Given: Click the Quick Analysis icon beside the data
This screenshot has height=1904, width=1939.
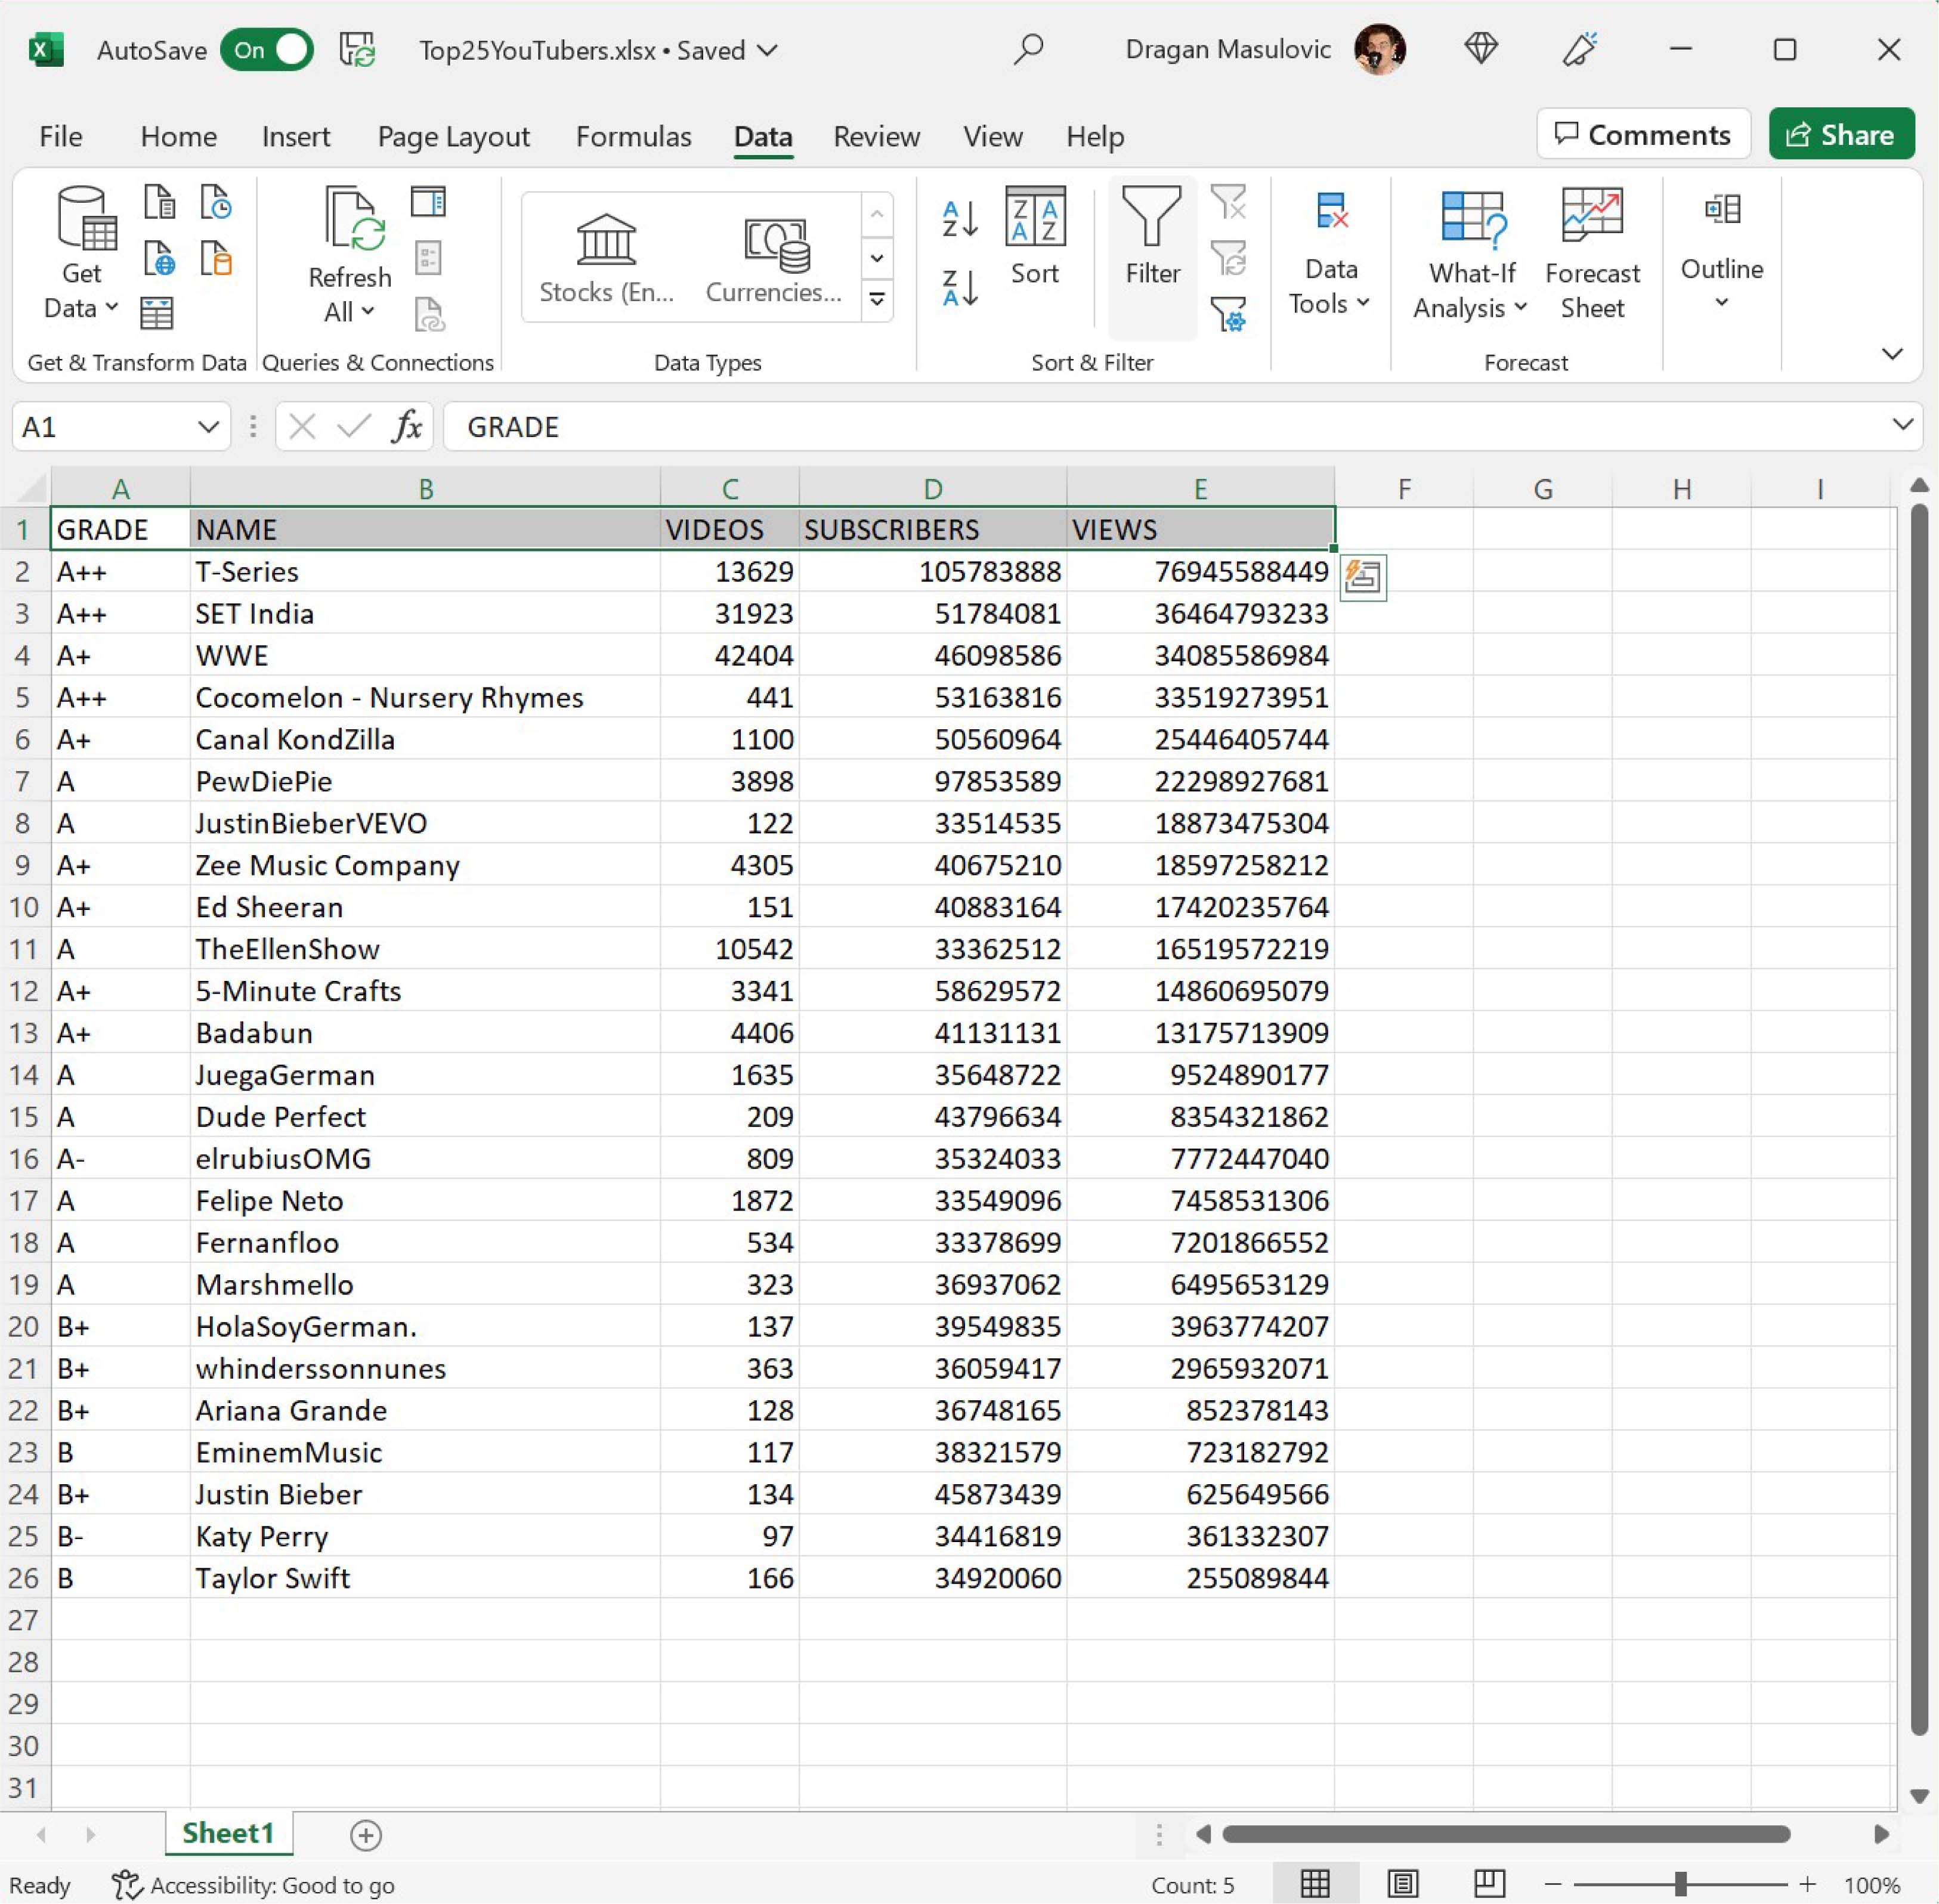Looking at the screenshot, I should (1363, 577).
